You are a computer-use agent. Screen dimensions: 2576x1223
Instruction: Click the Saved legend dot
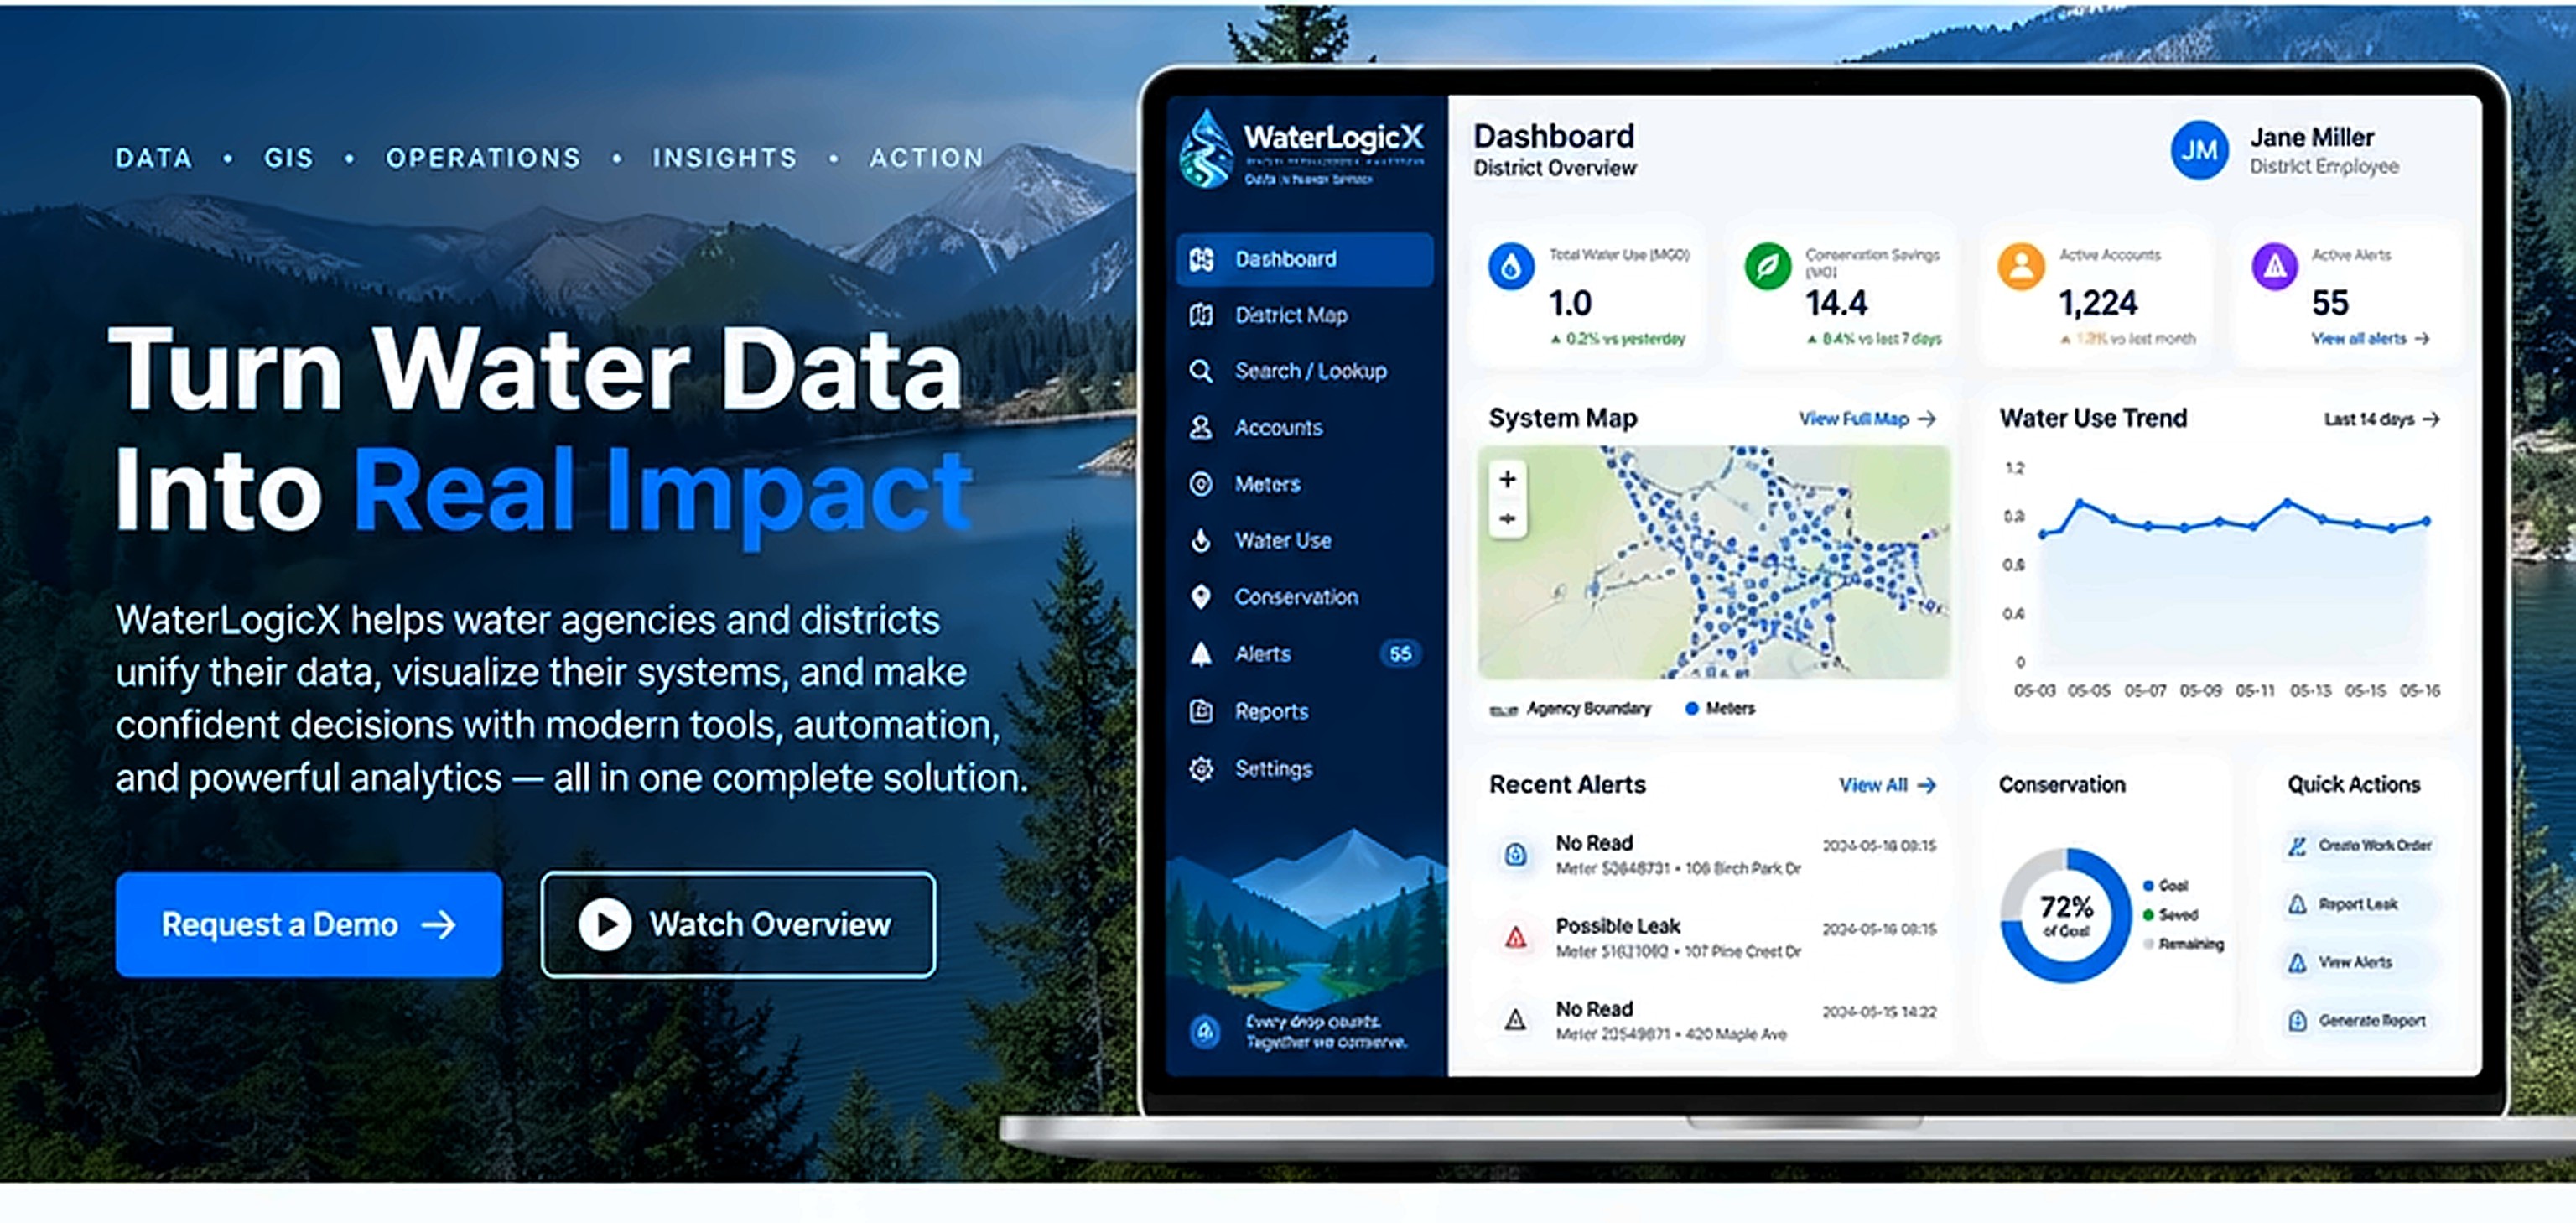click(x=2148, y=915)
